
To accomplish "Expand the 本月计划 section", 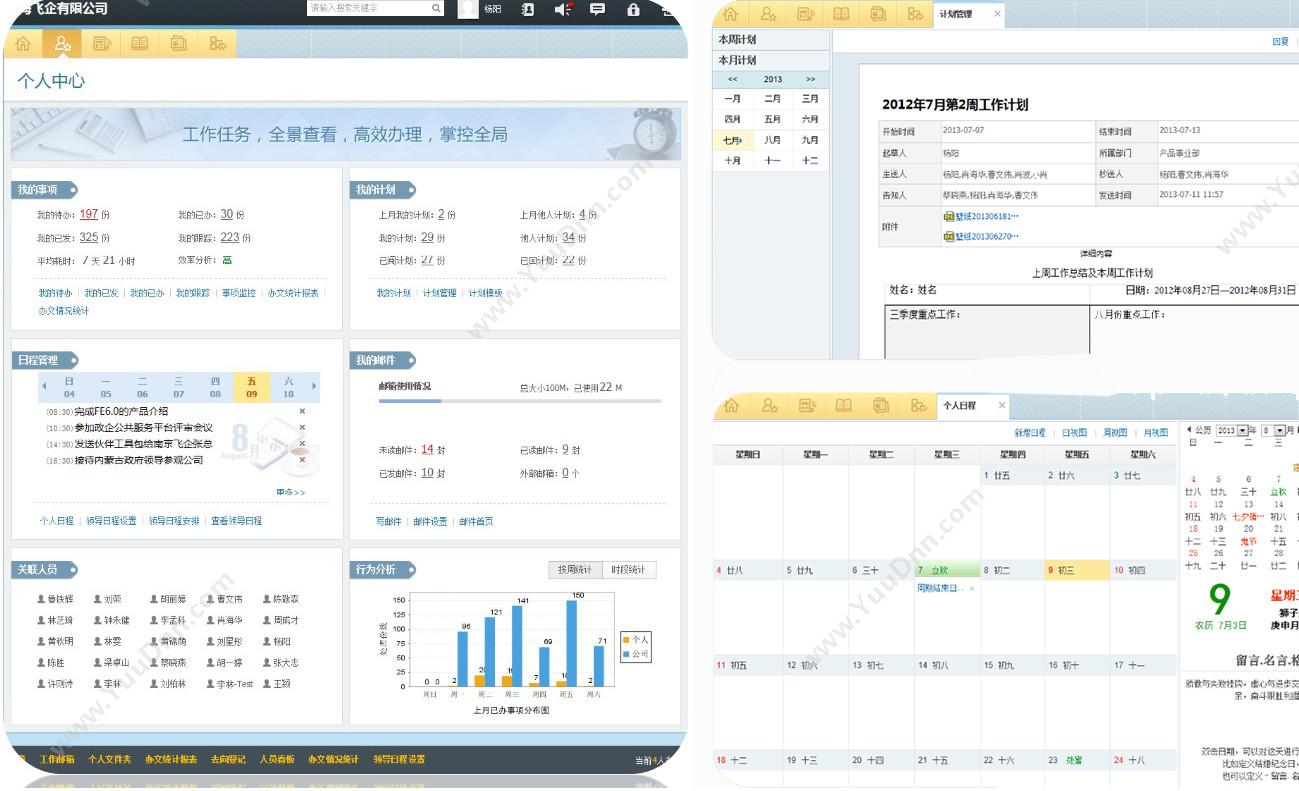I will (771, 60).
